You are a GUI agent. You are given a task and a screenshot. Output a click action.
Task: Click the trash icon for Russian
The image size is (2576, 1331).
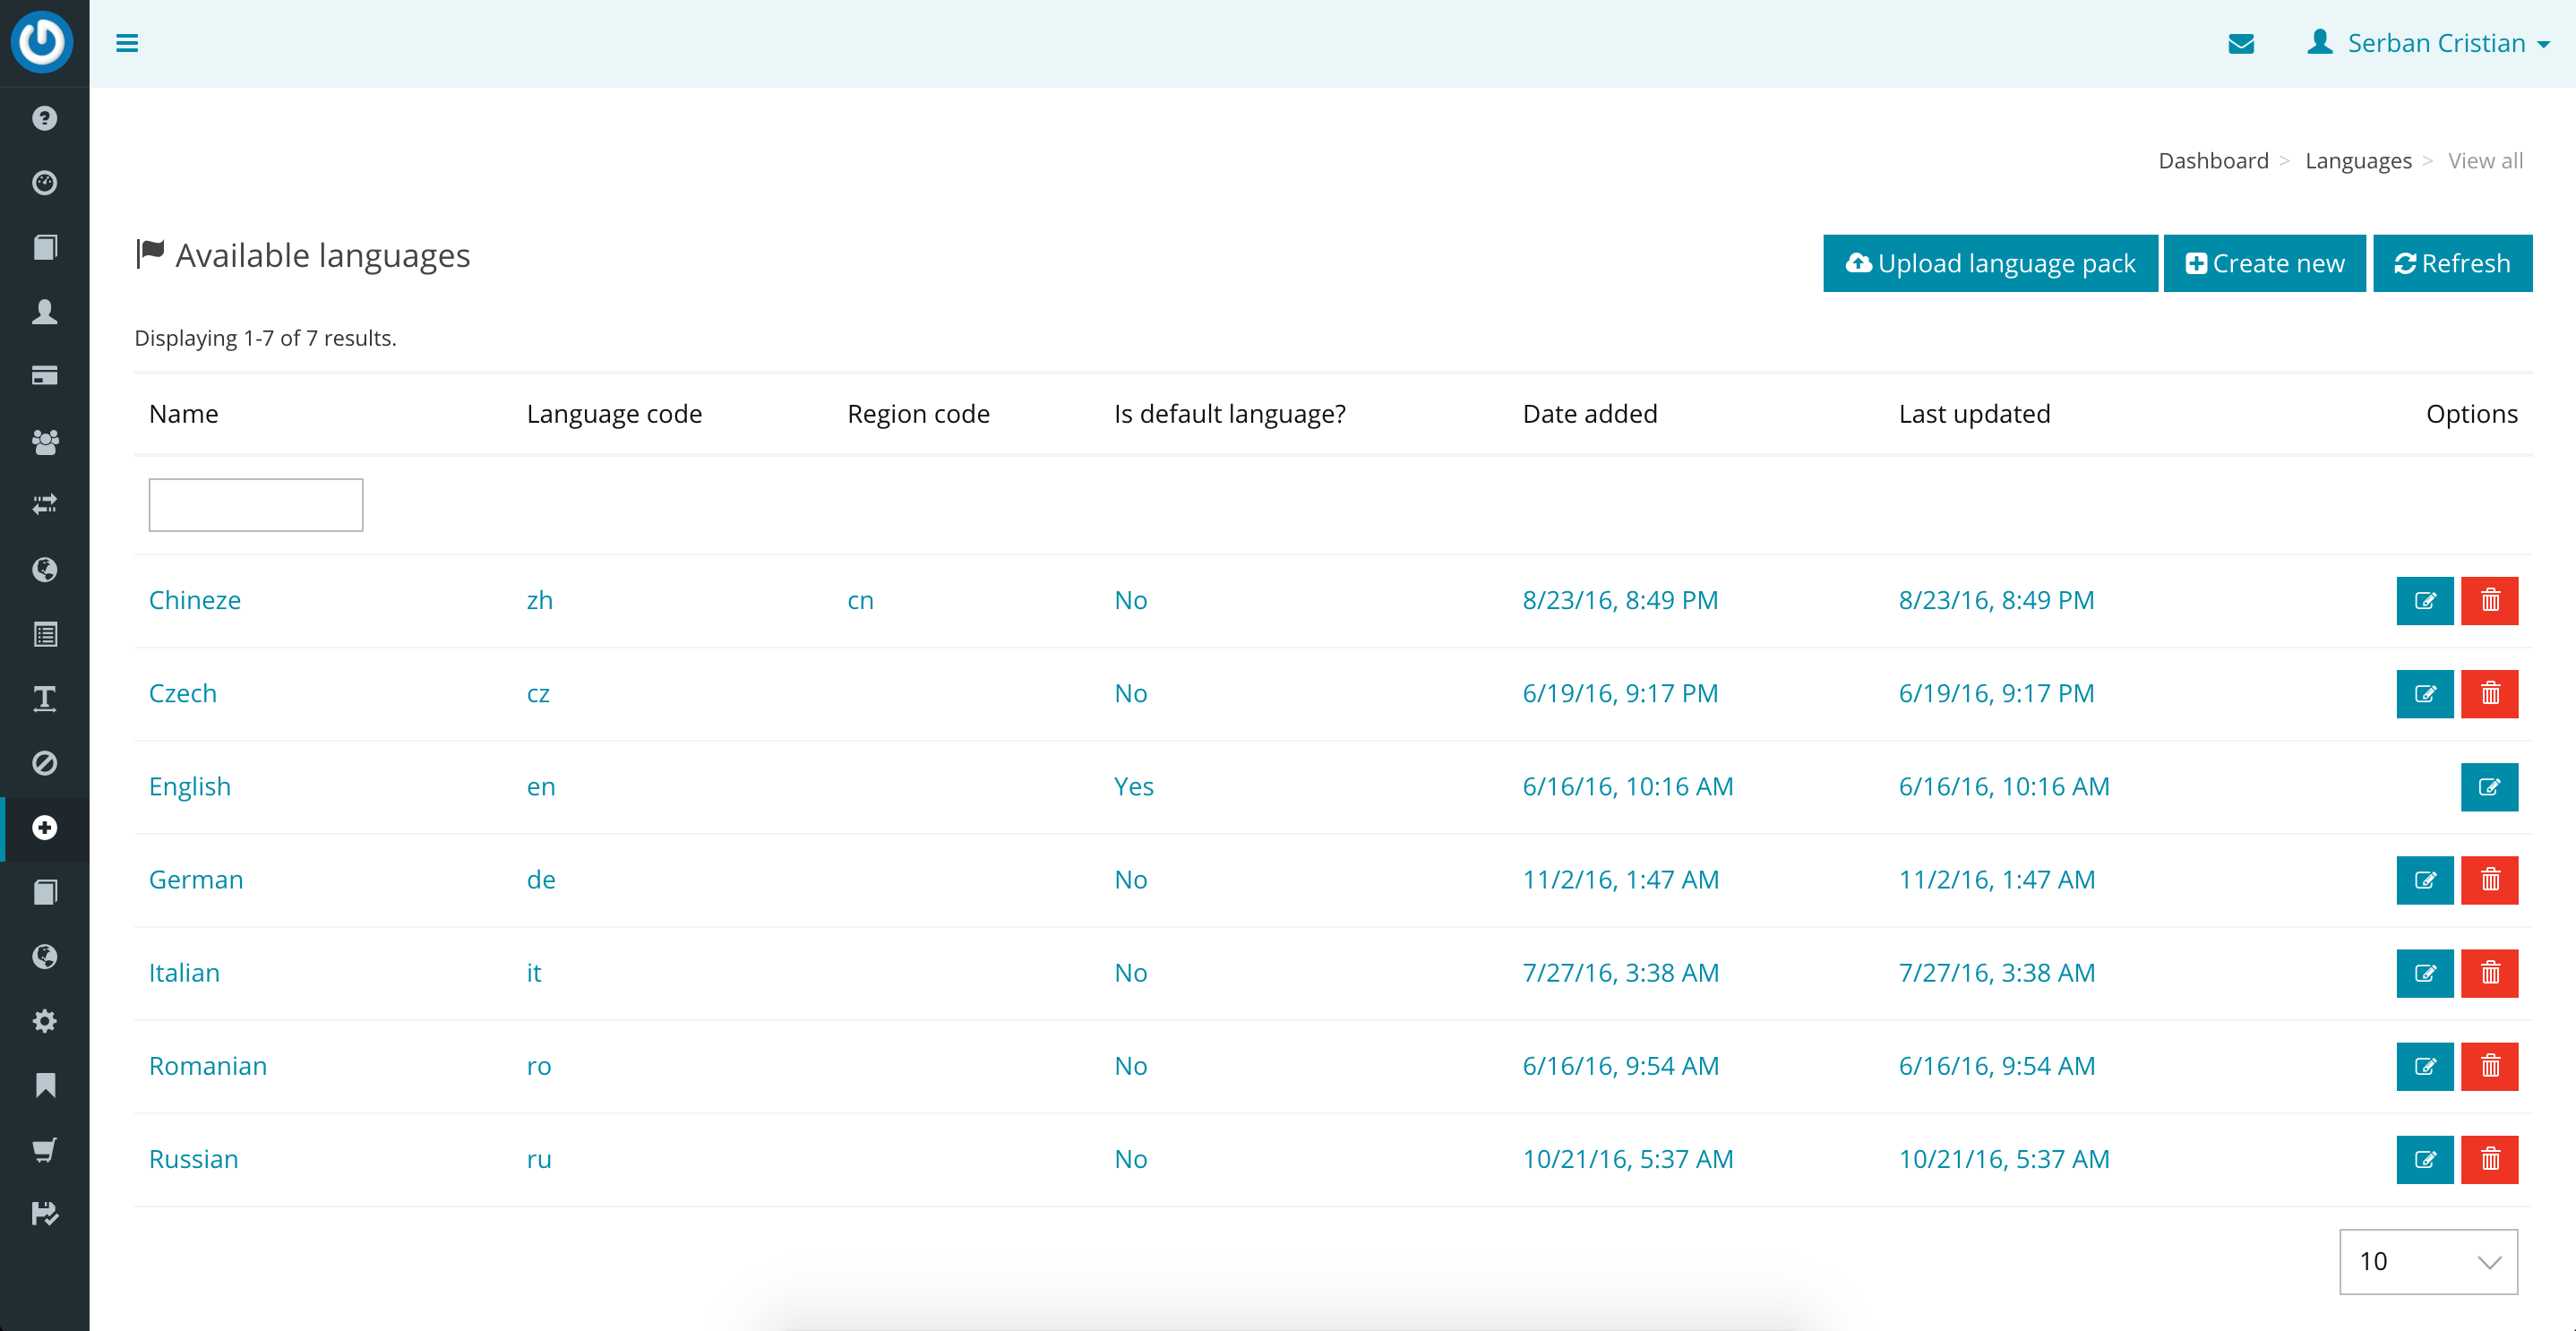pos(2489,1159)
